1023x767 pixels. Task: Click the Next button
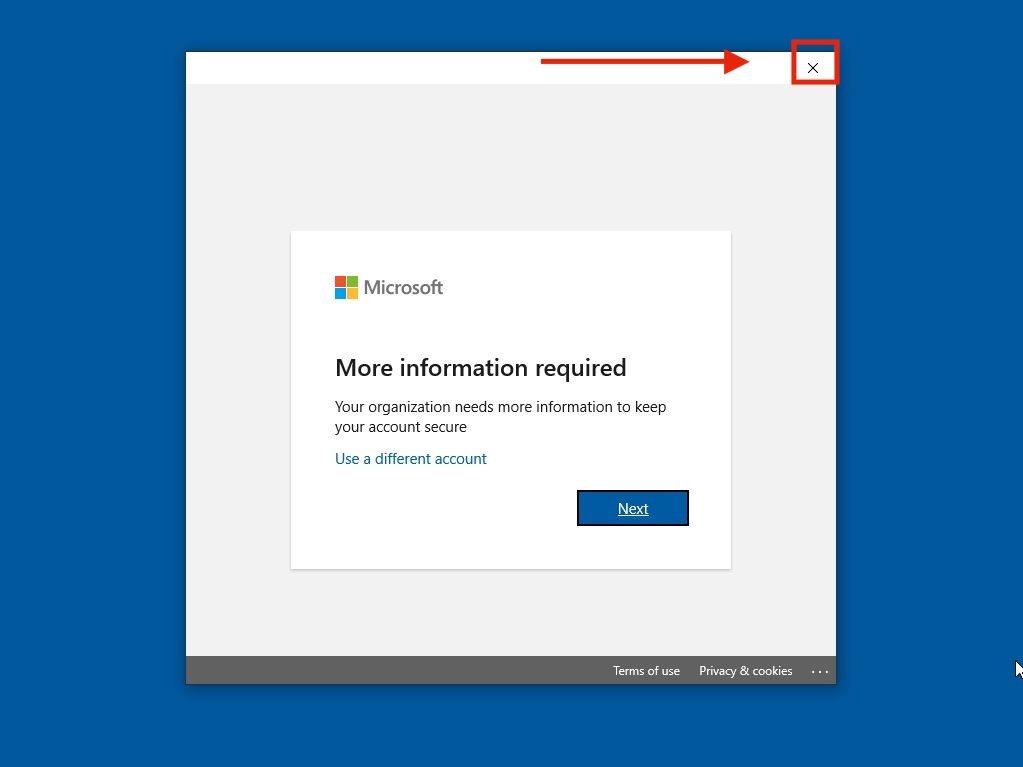click(x=633, y=508)
